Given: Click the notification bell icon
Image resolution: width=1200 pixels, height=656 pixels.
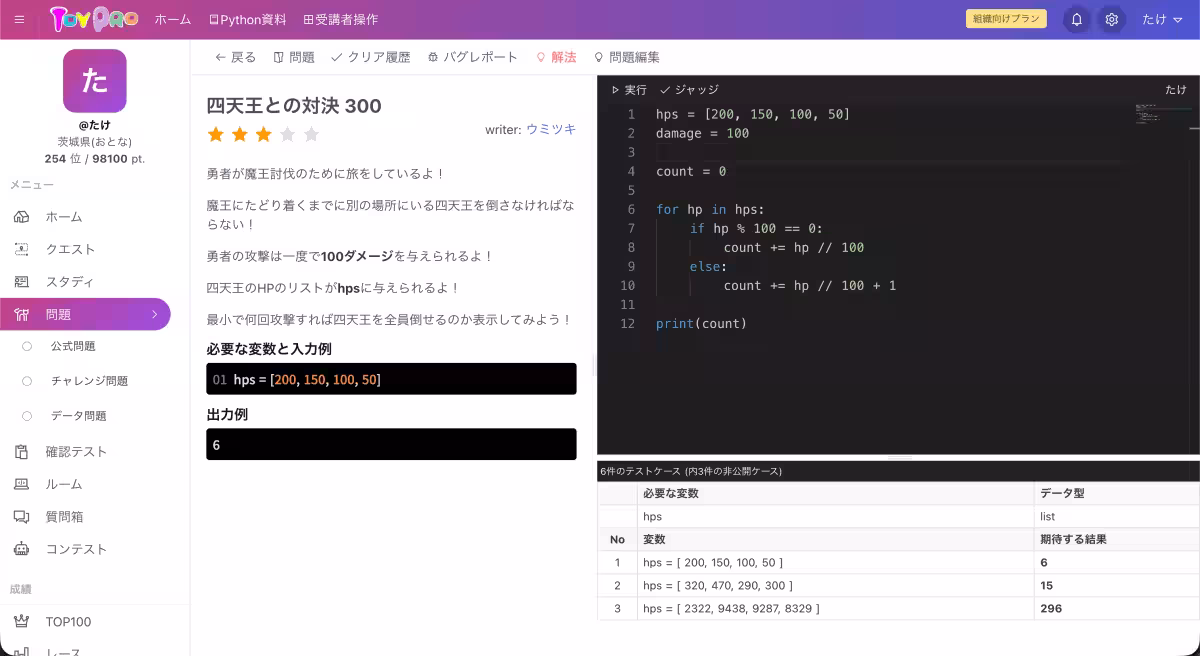Looking at the screenshot, I should point(1077,19).
